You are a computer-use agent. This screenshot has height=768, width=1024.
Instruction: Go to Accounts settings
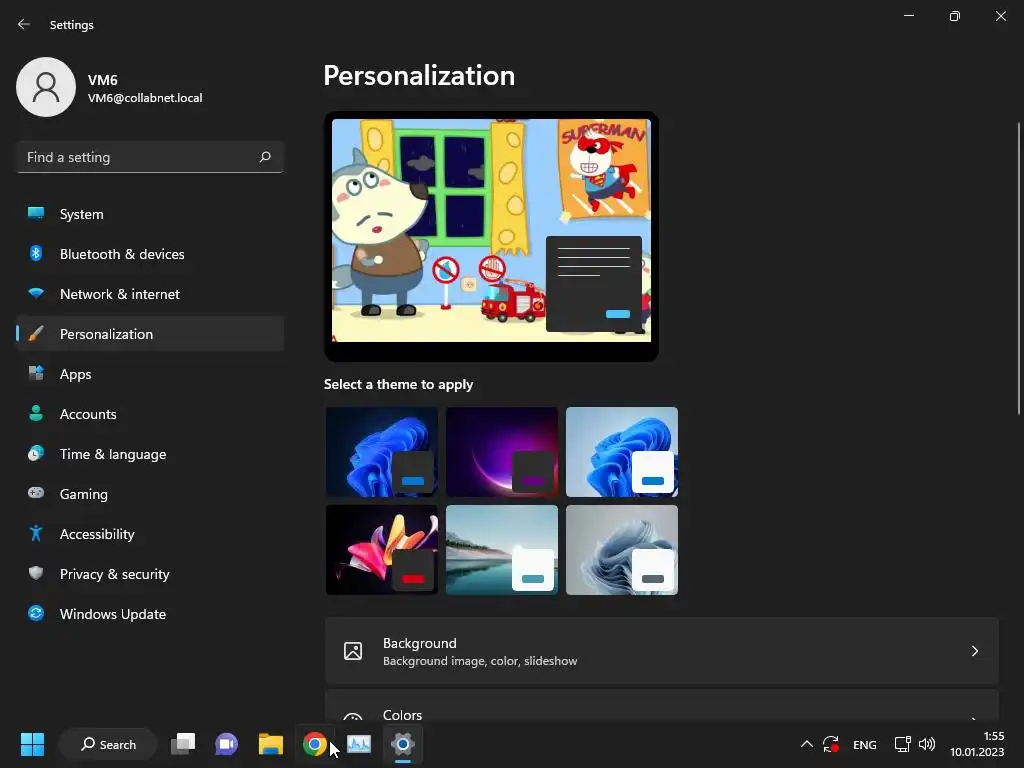point(150,413)
